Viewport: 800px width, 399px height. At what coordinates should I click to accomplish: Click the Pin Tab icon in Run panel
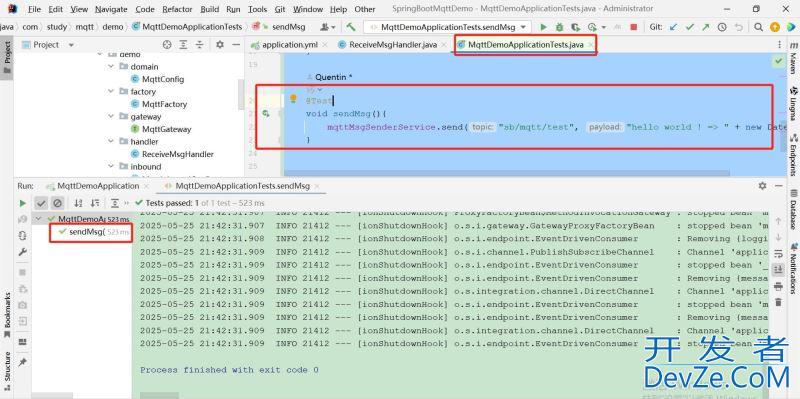point(22,362)
